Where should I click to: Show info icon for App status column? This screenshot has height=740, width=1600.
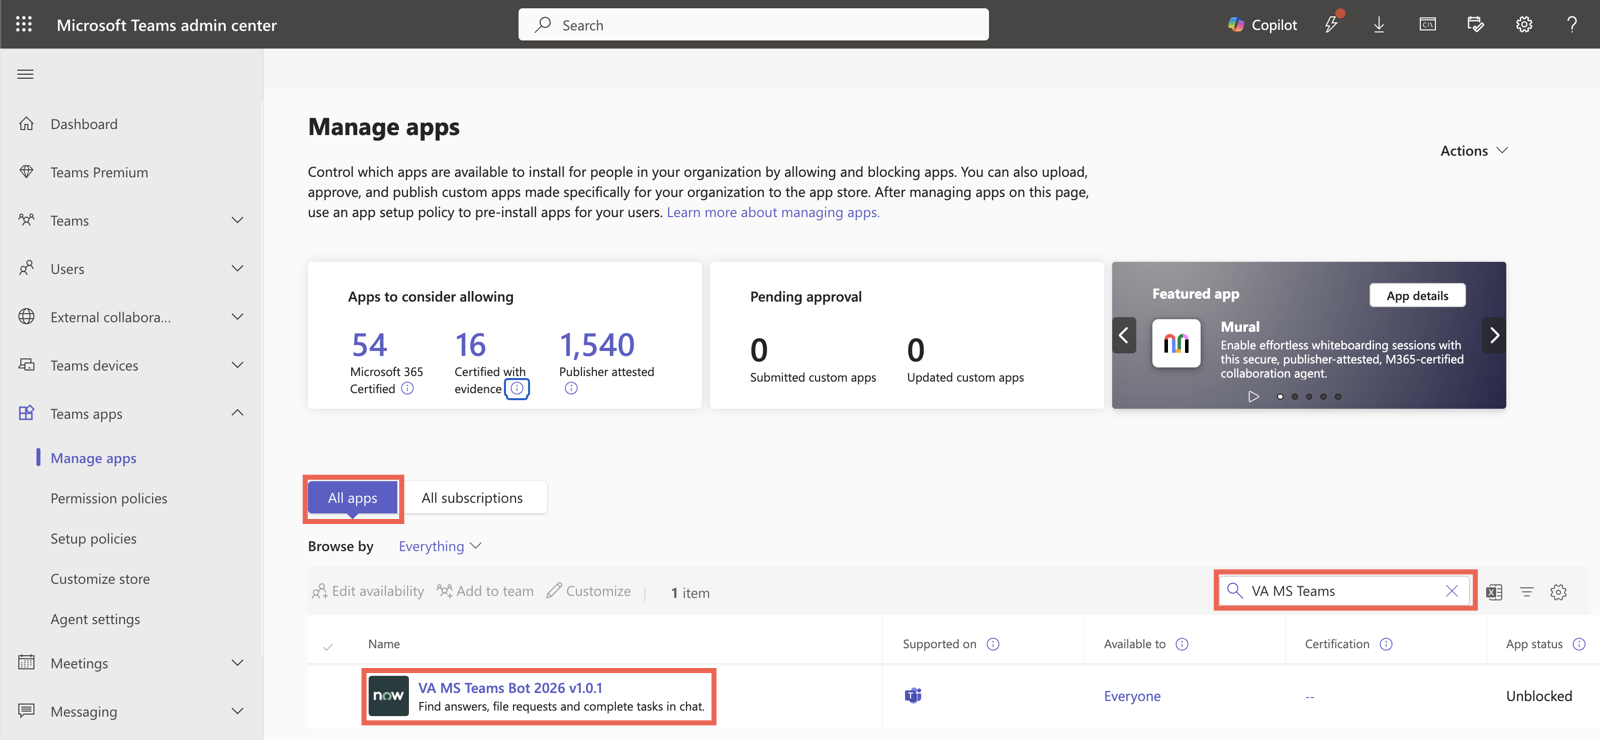point(1579,644)
